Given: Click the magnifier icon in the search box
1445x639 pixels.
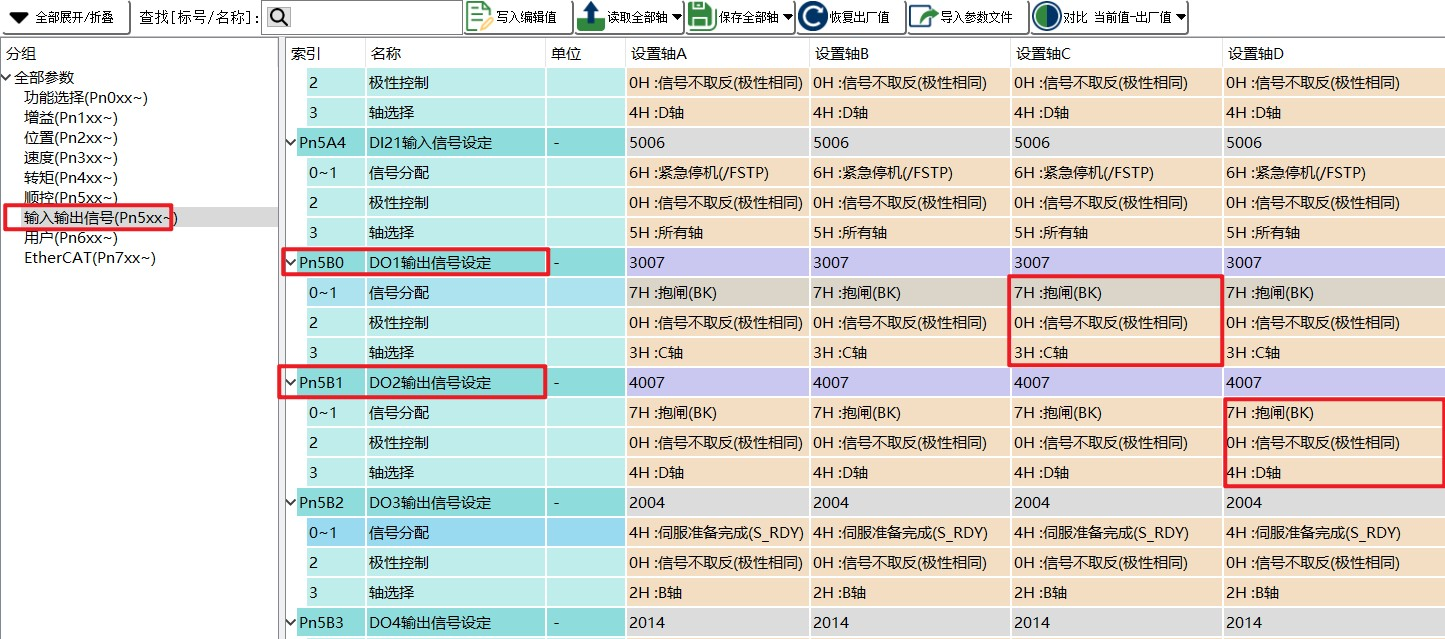Looking at the screenshot, I should (x=279, y=17).
